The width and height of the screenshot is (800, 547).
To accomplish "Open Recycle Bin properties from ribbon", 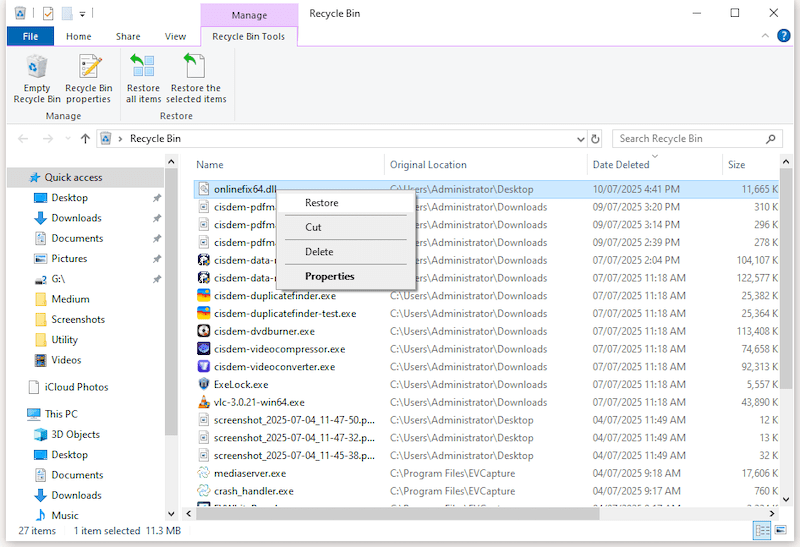I will click(89, 78).
